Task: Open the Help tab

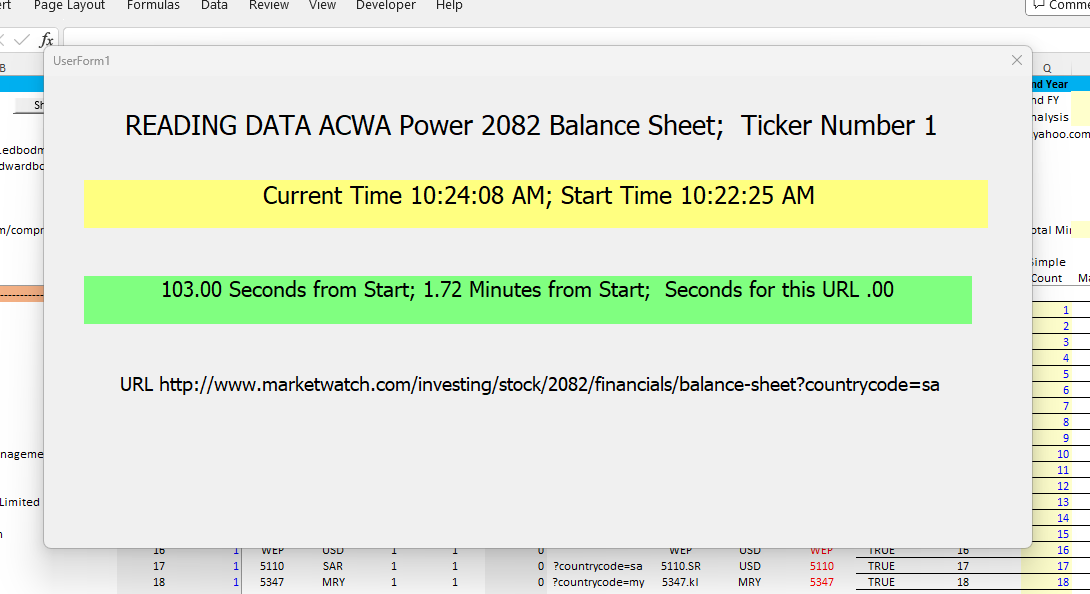Action: coord(449,6)
